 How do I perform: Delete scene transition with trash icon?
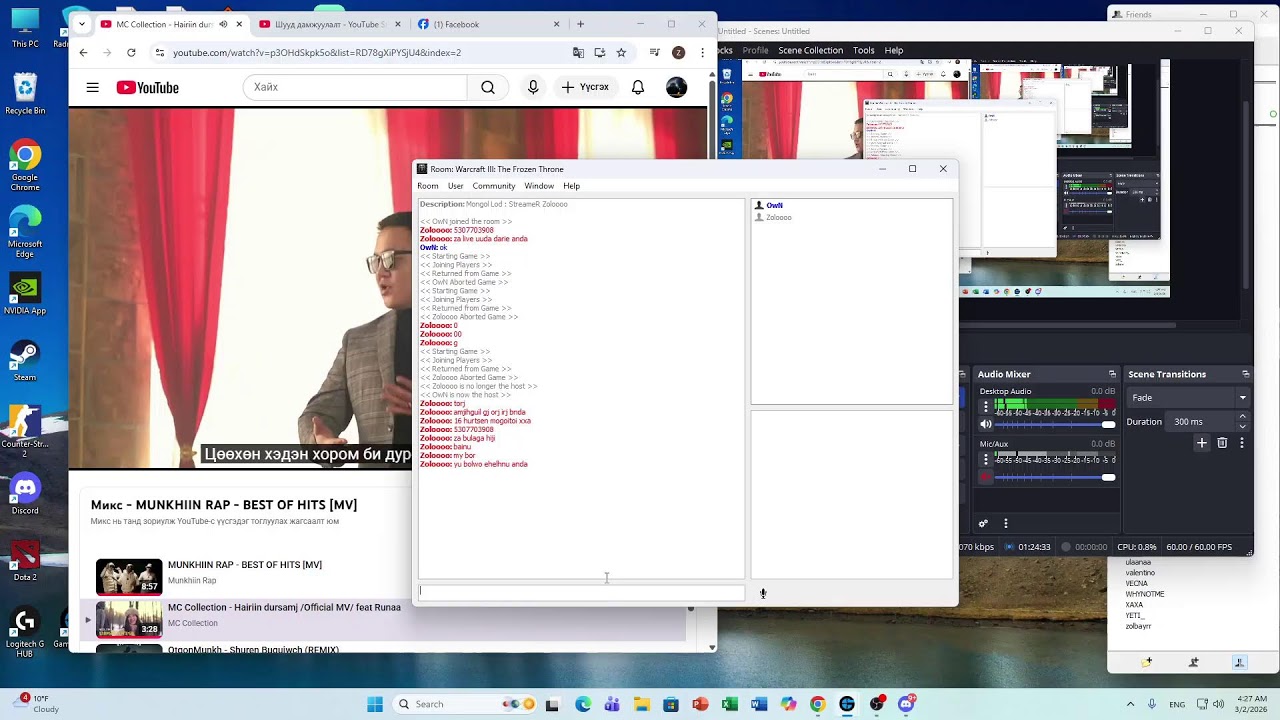1222,443
